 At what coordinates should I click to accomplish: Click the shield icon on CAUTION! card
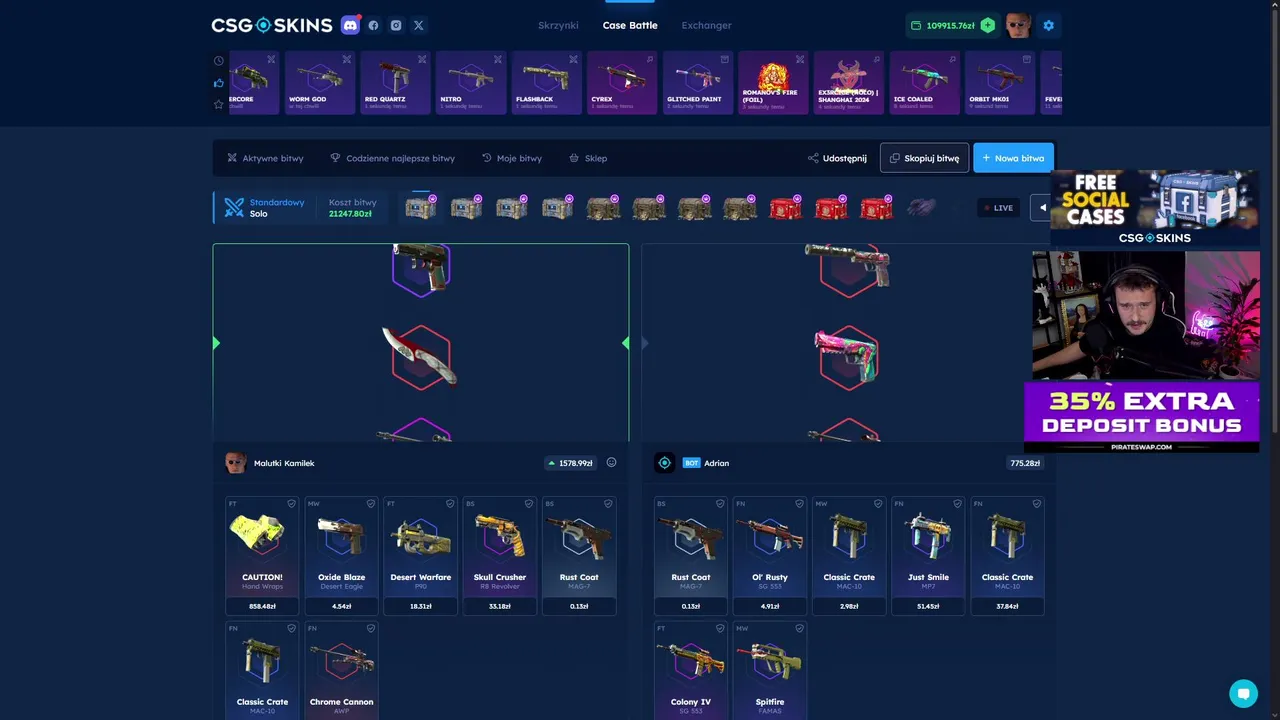click(292, 504)
